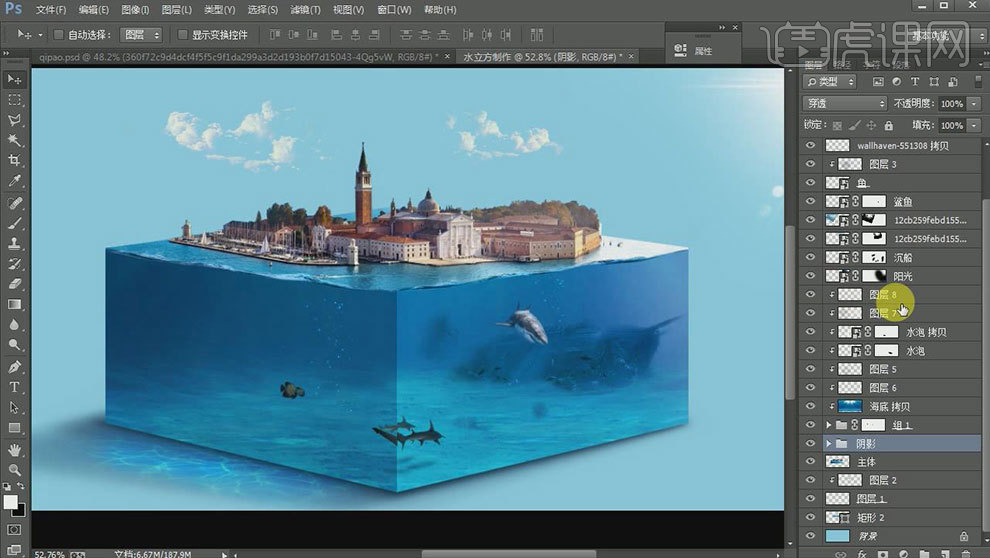Expand the 阴影 layer group
The height and width of the screenshot is (558, 990).
(x=828, y=443)
